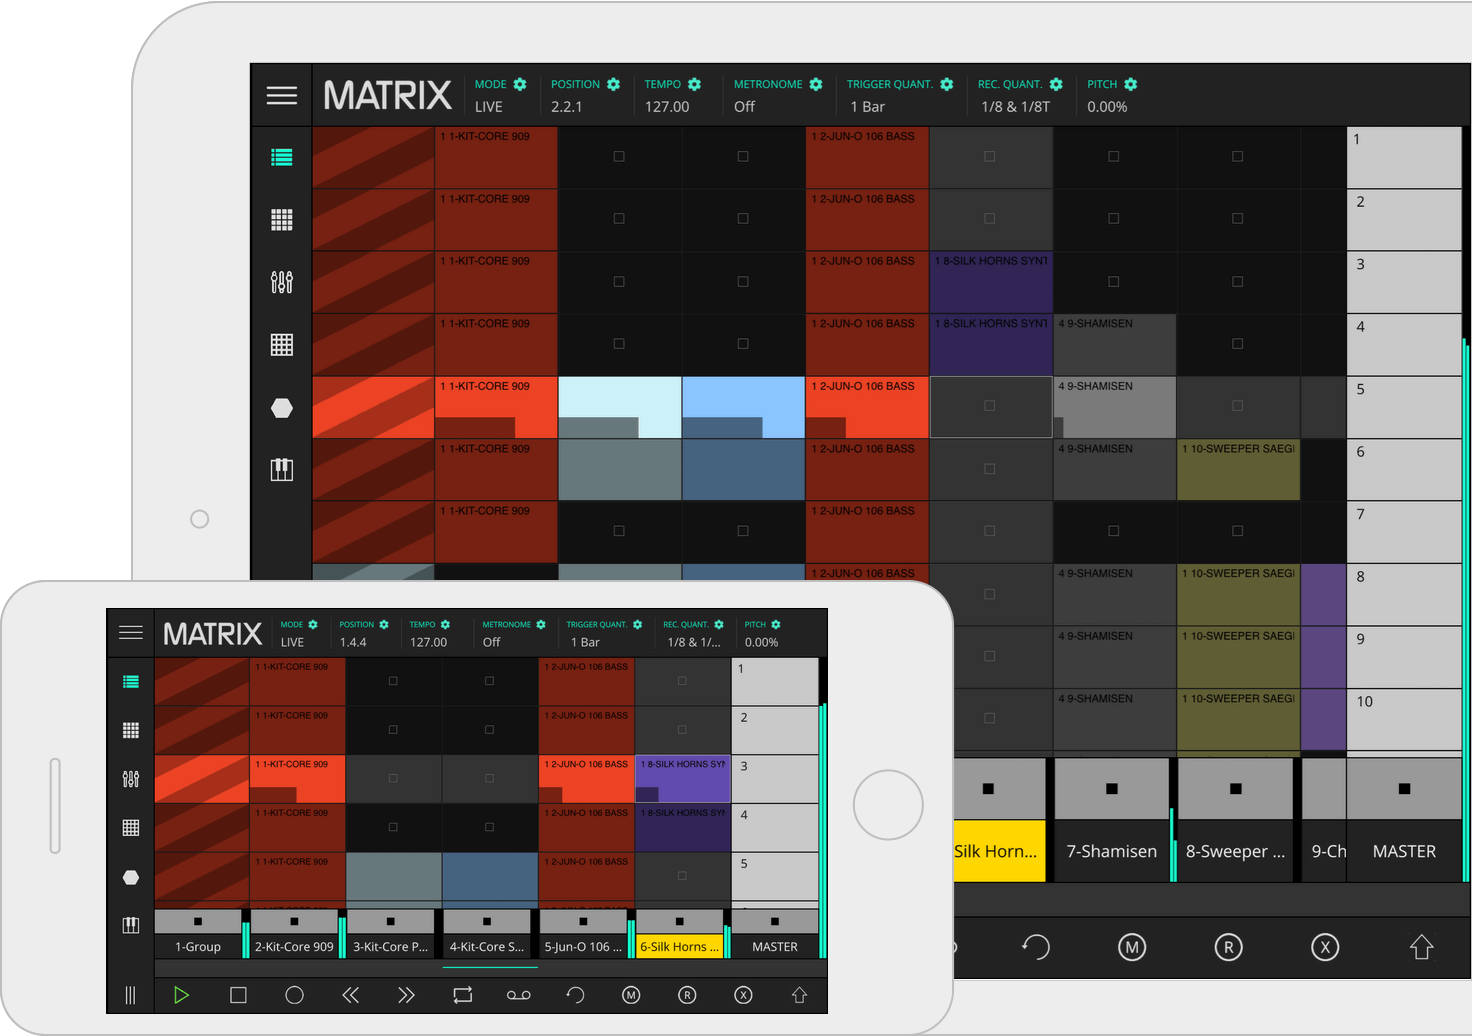Select hexagon icon in phone sidebar
Image resolution: width=1472 pixels, height=1036 pixels.
click(131, 877)
